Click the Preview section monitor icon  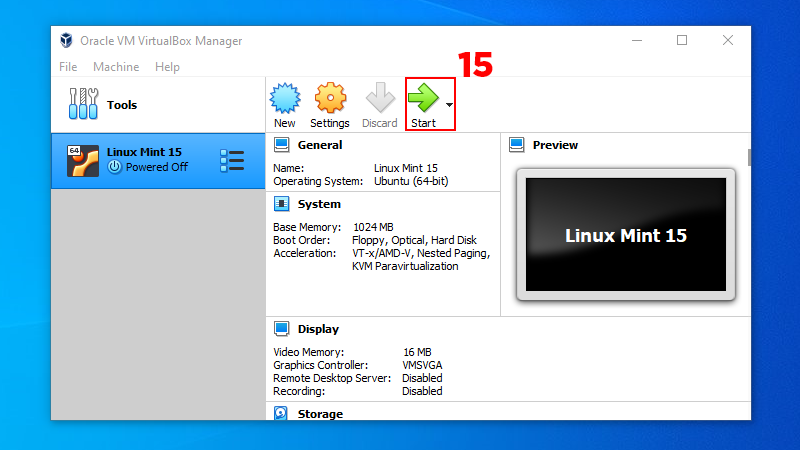coord(517,145)
